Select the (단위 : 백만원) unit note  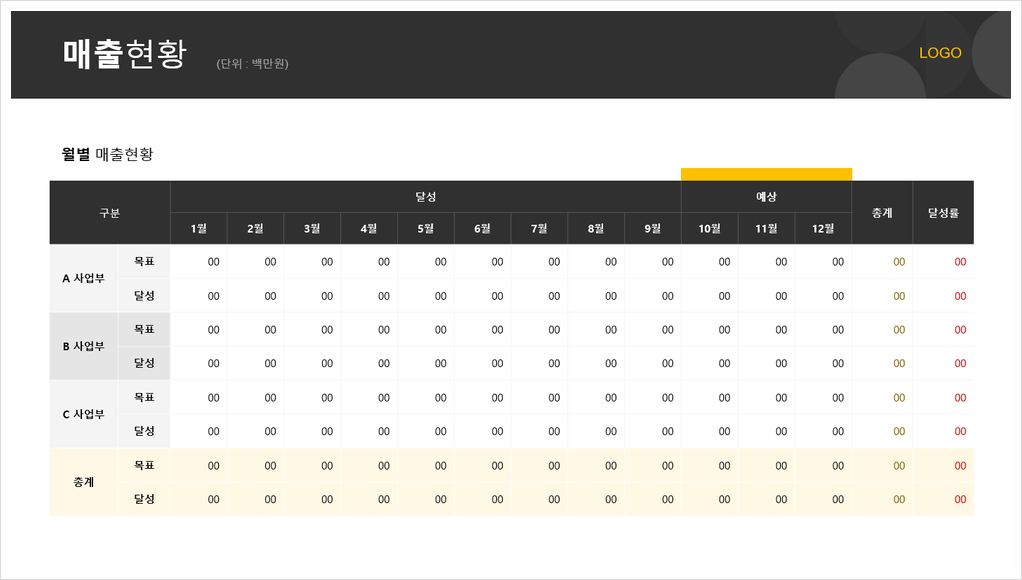point(252,63)
